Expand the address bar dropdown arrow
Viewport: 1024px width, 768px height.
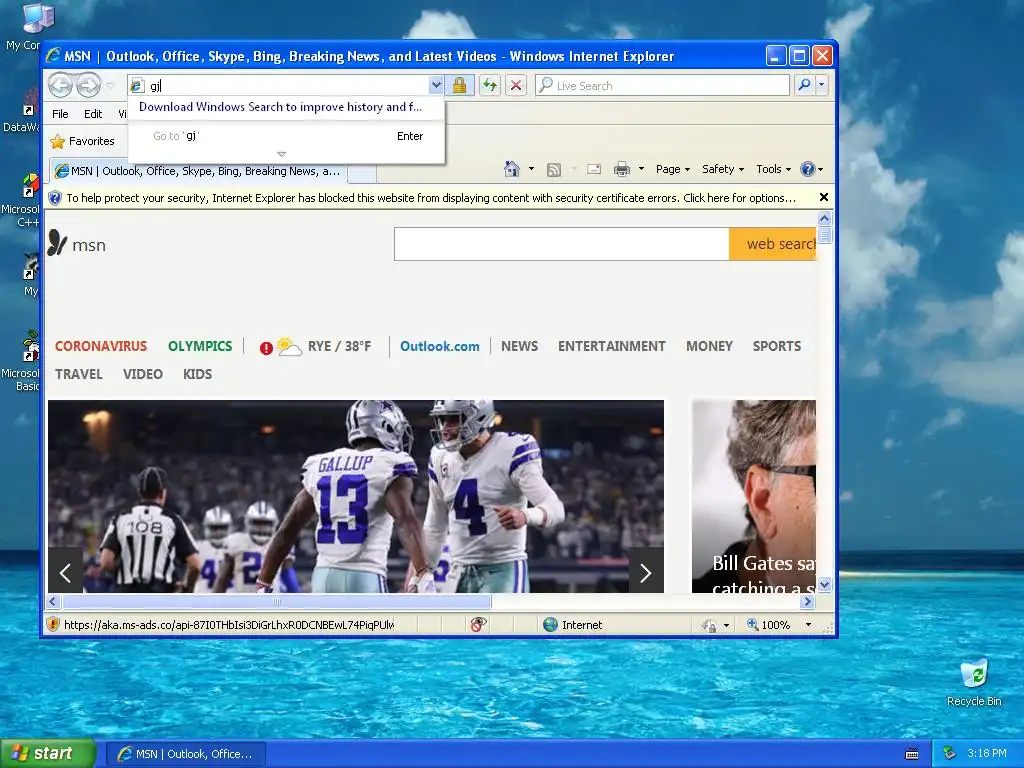click(436, 85)
